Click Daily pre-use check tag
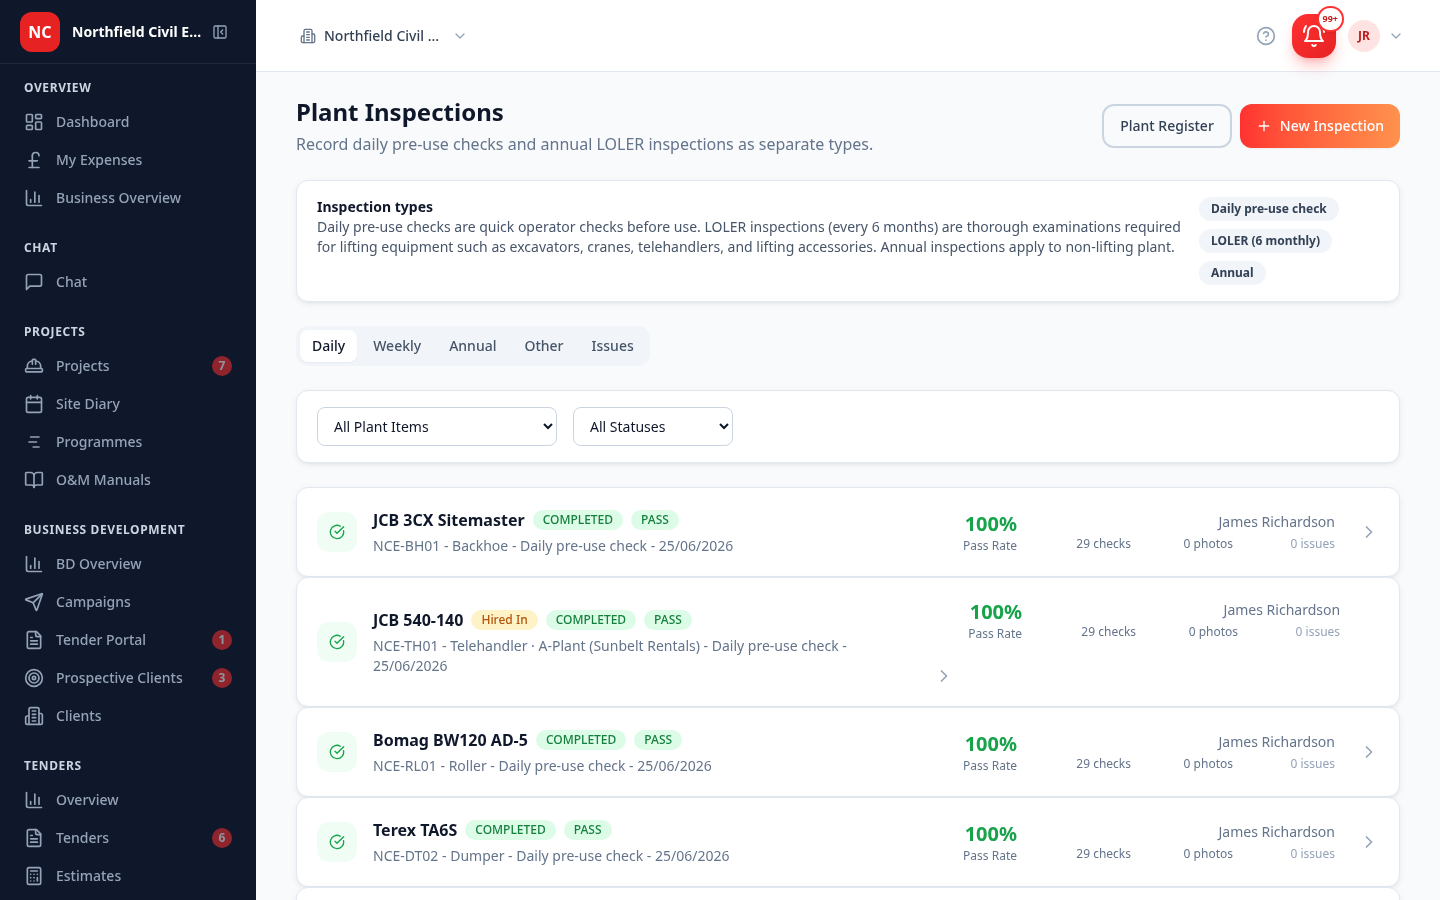The width and height of the screenshot is (1440, 900). coord(1268,209)
